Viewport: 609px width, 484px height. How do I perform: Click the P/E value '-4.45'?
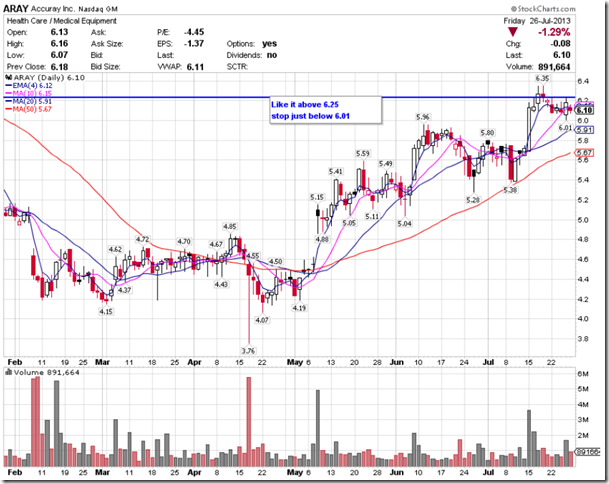pyautogui.click(x=194, y=32)
